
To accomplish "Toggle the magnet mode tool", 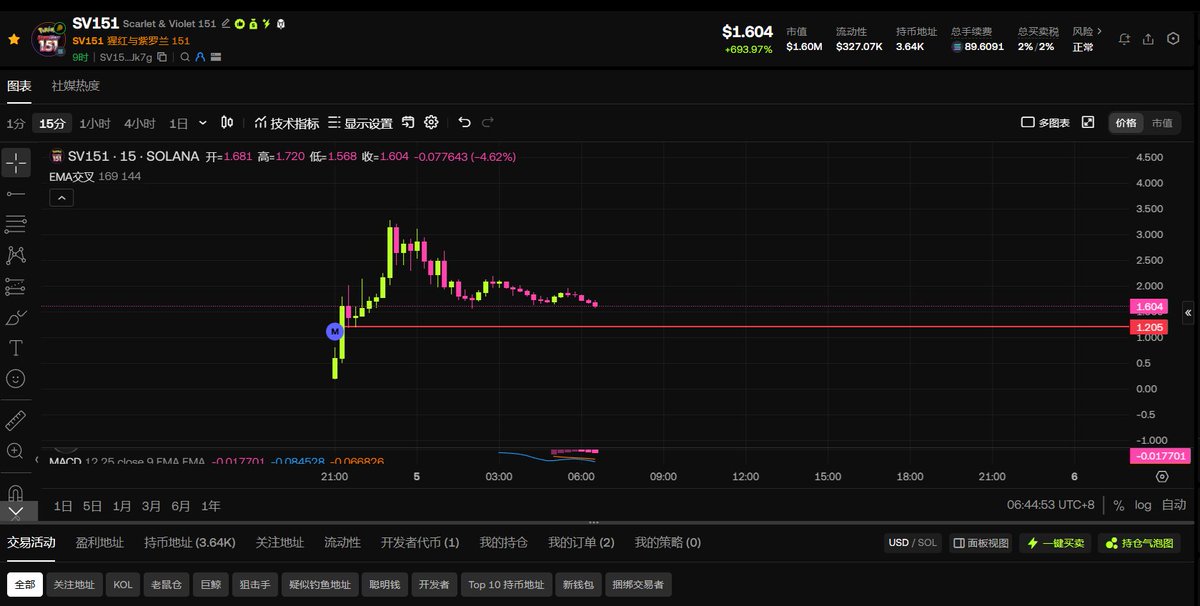I will click(x=16, y=493).
